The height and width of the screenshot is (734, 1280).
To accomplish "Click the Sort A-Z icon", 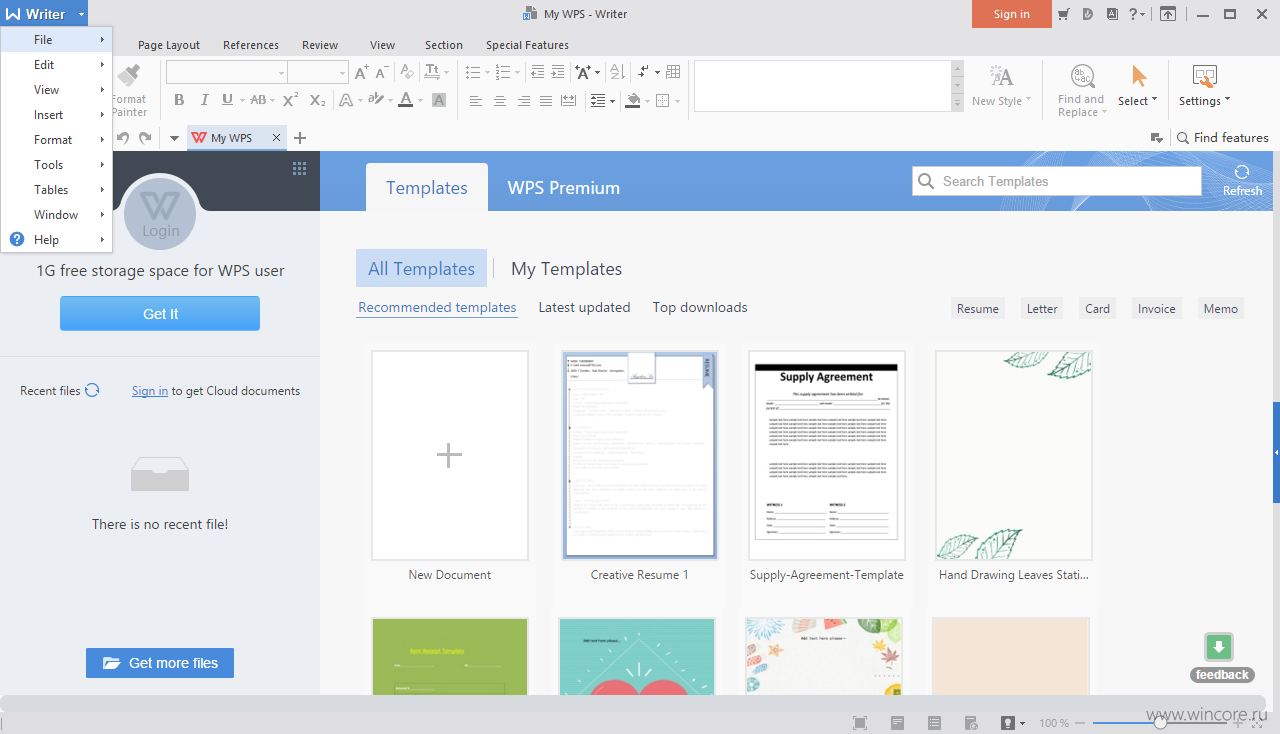I will coord(617,72).
